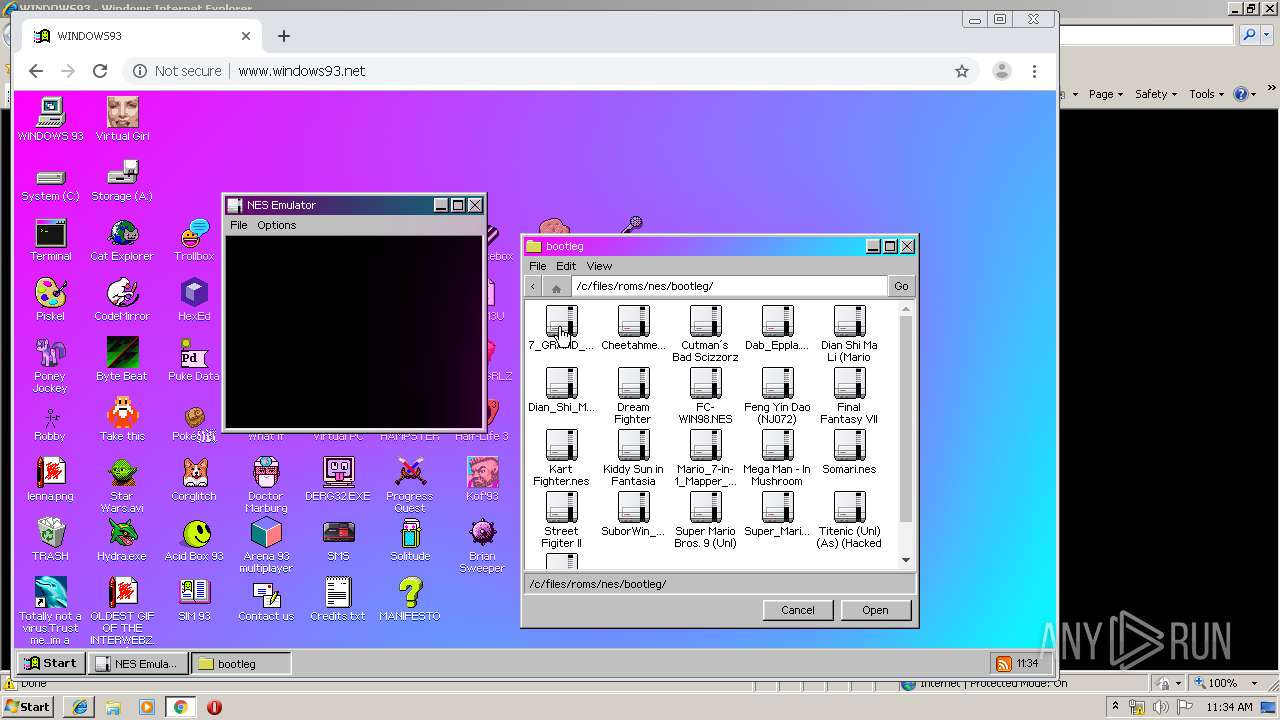Open the Tools dropdown in Internet Explorer

click(1205, 94)
